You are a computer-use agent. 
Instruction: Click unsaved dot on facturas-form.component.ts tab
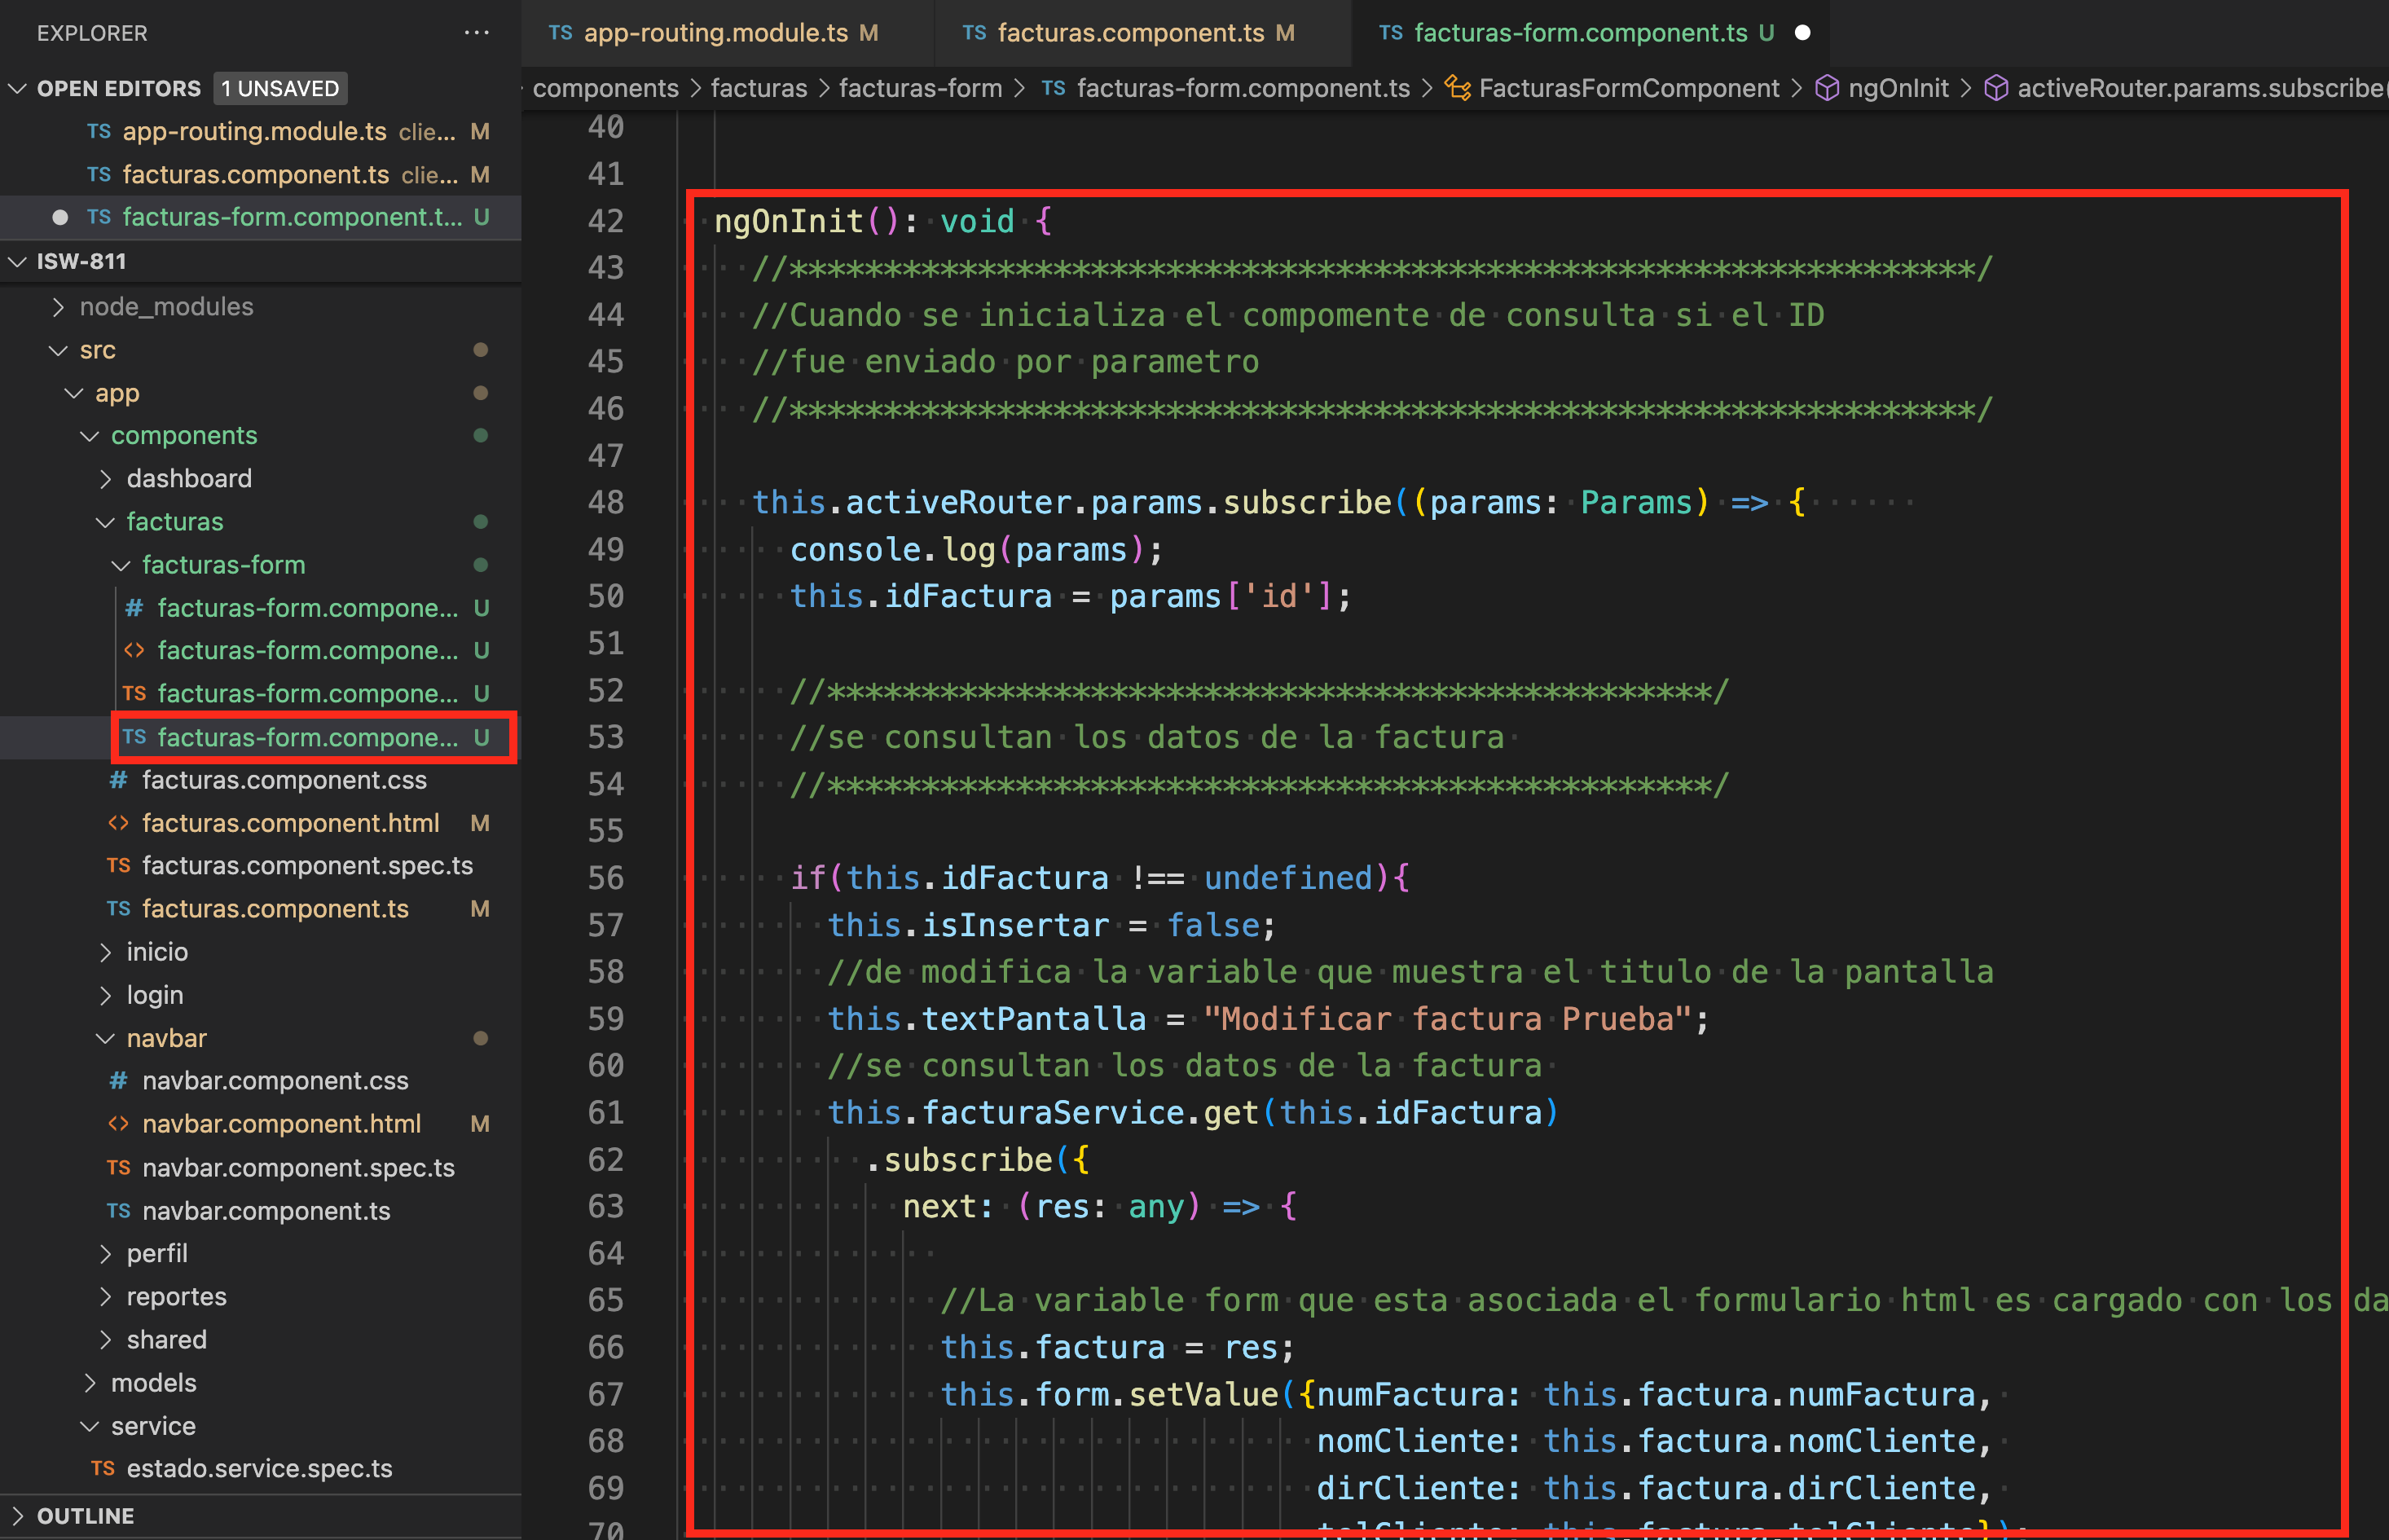(1802, 33)
